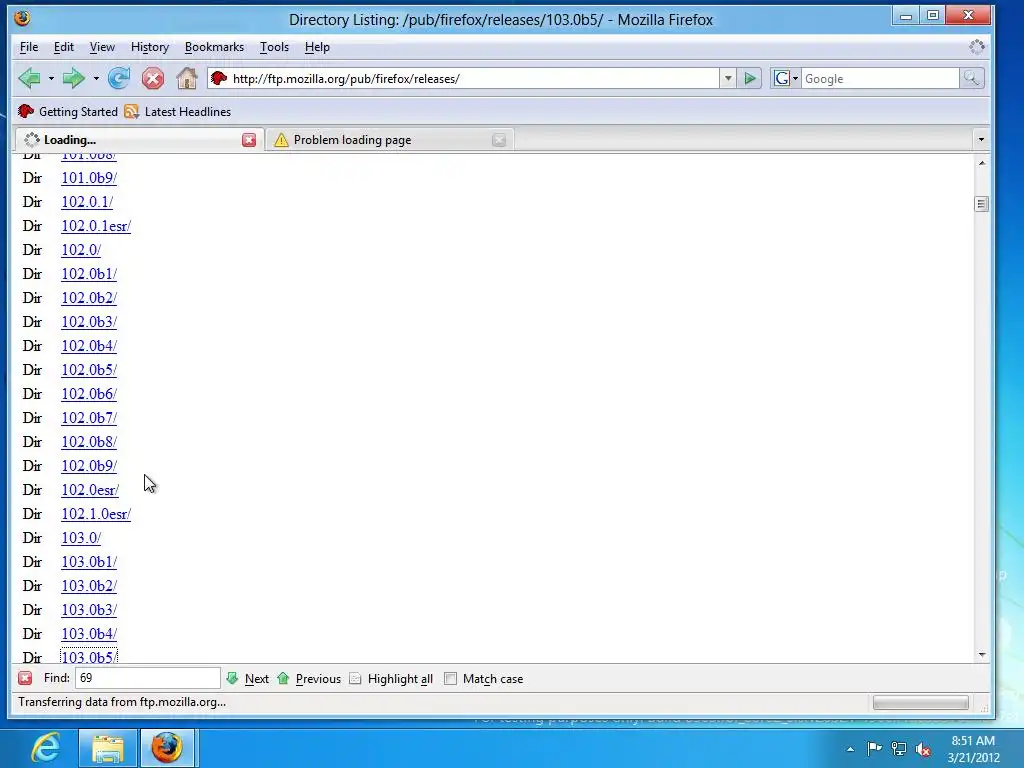Screen dimensions: 1024x768
Task: Open the back history dropdown arrow
Action: point(51,79)
